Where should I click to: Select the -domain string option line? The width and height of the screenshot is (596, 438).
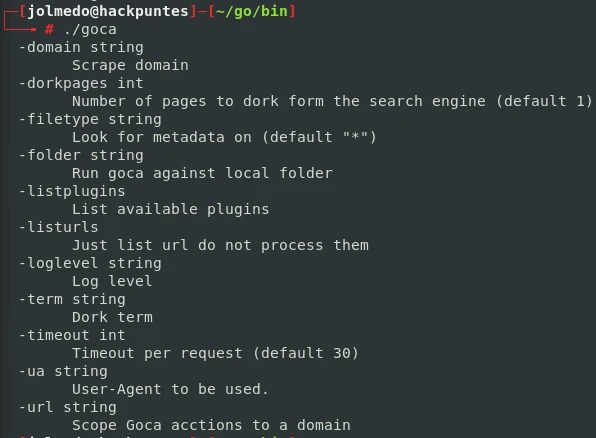81,48
